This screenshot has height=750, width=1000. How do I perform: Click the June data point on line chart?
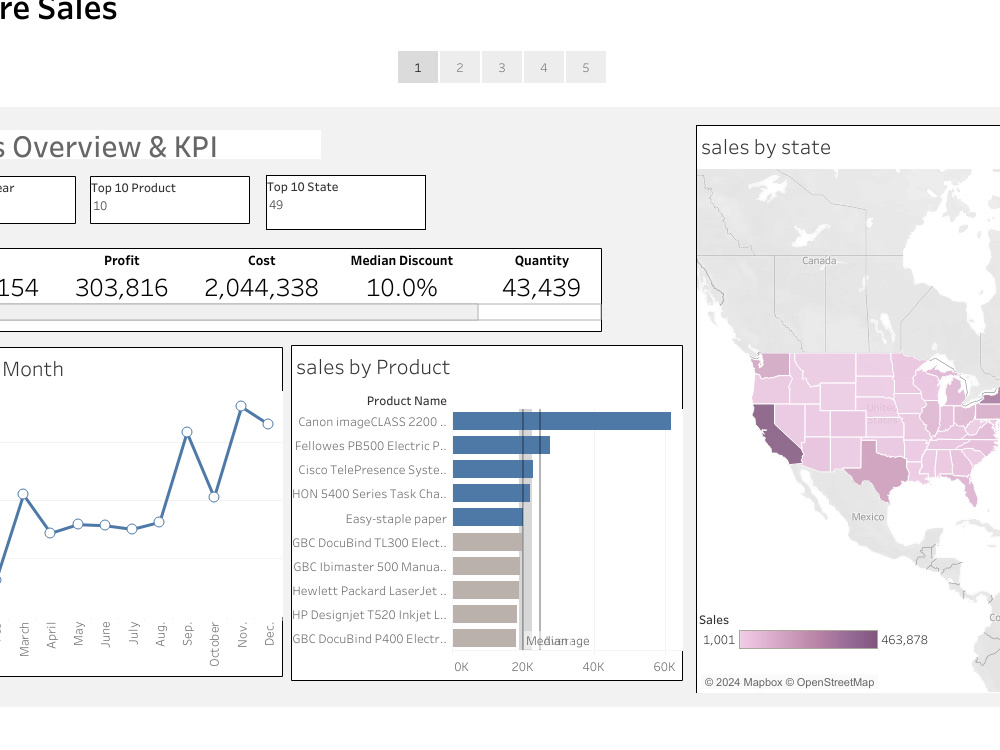(x=105, y=526)
